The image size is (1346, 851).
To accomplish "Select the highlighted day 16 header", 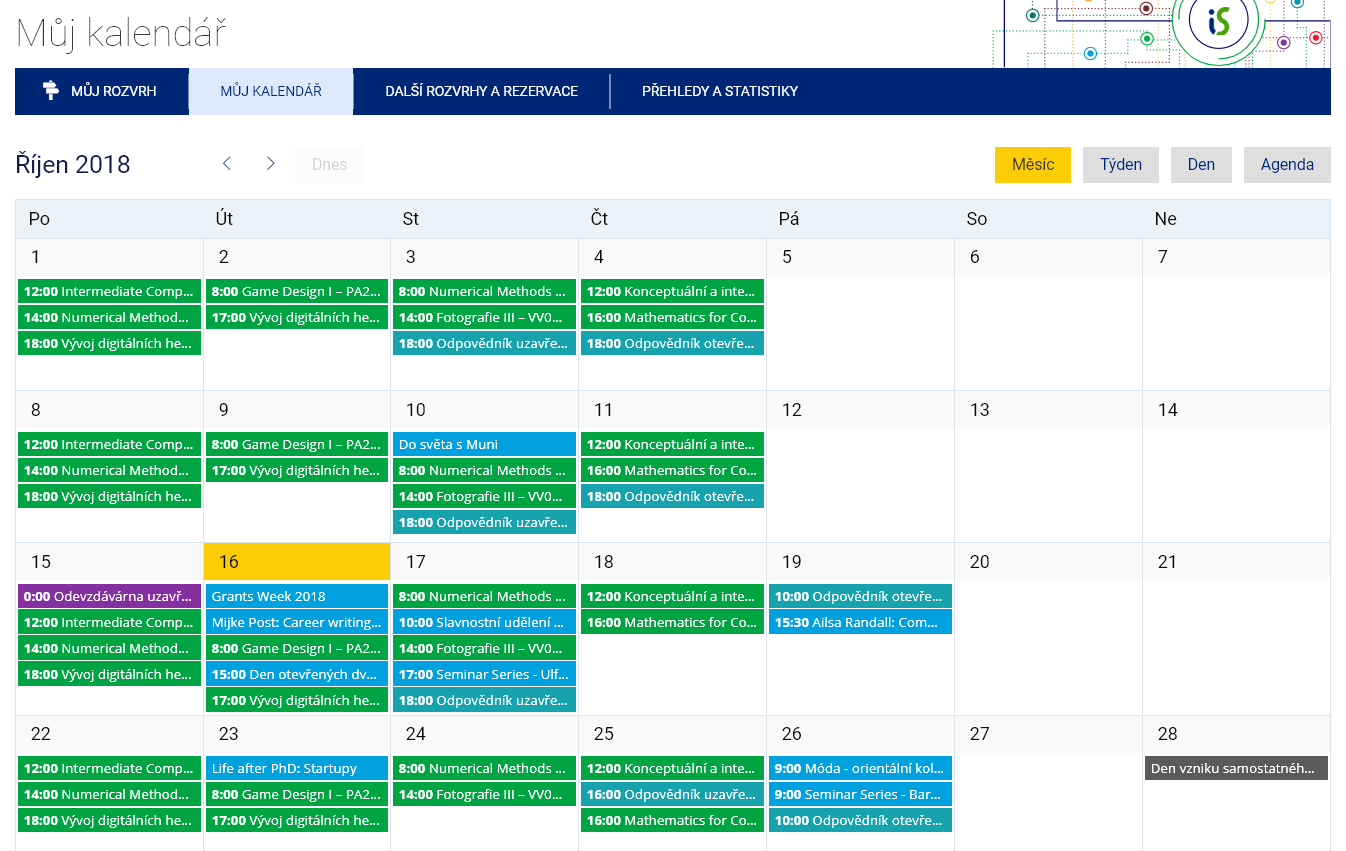I will tap(296, 562).
